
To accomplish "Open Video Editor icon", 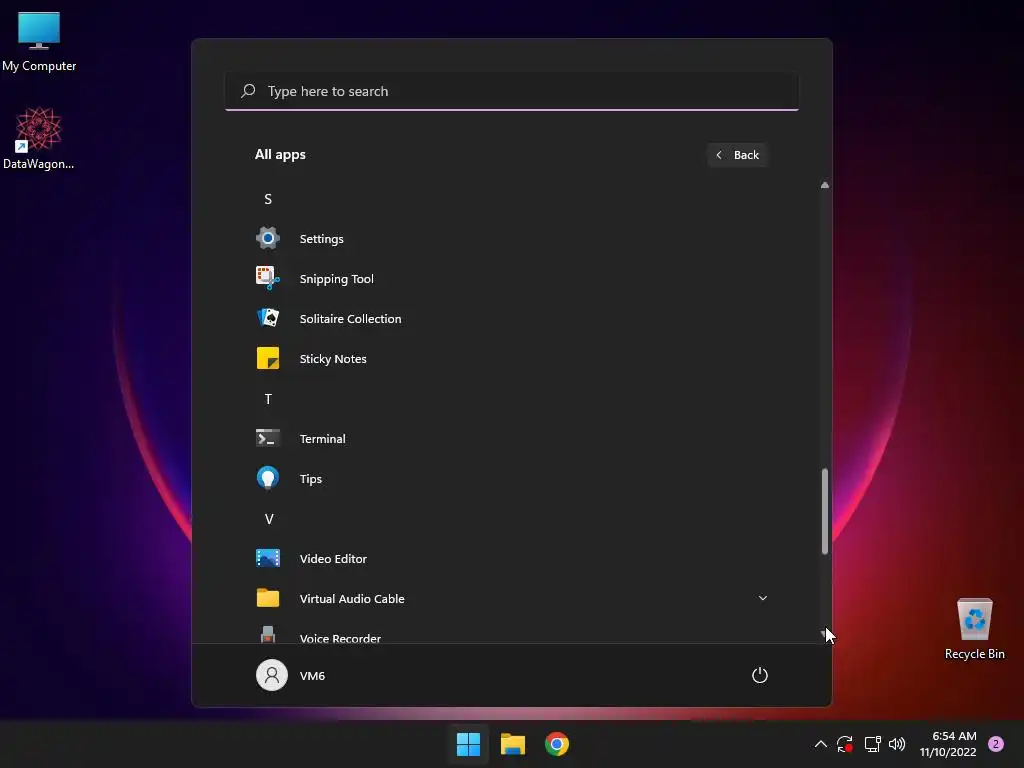I will point(268,558).
